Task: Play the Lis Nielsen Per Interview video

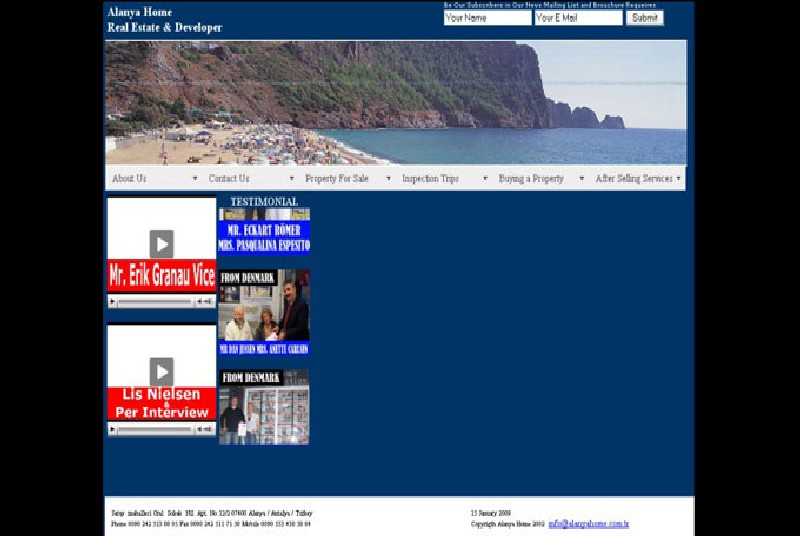Action: pyautogui.click(x=161, y=371)
